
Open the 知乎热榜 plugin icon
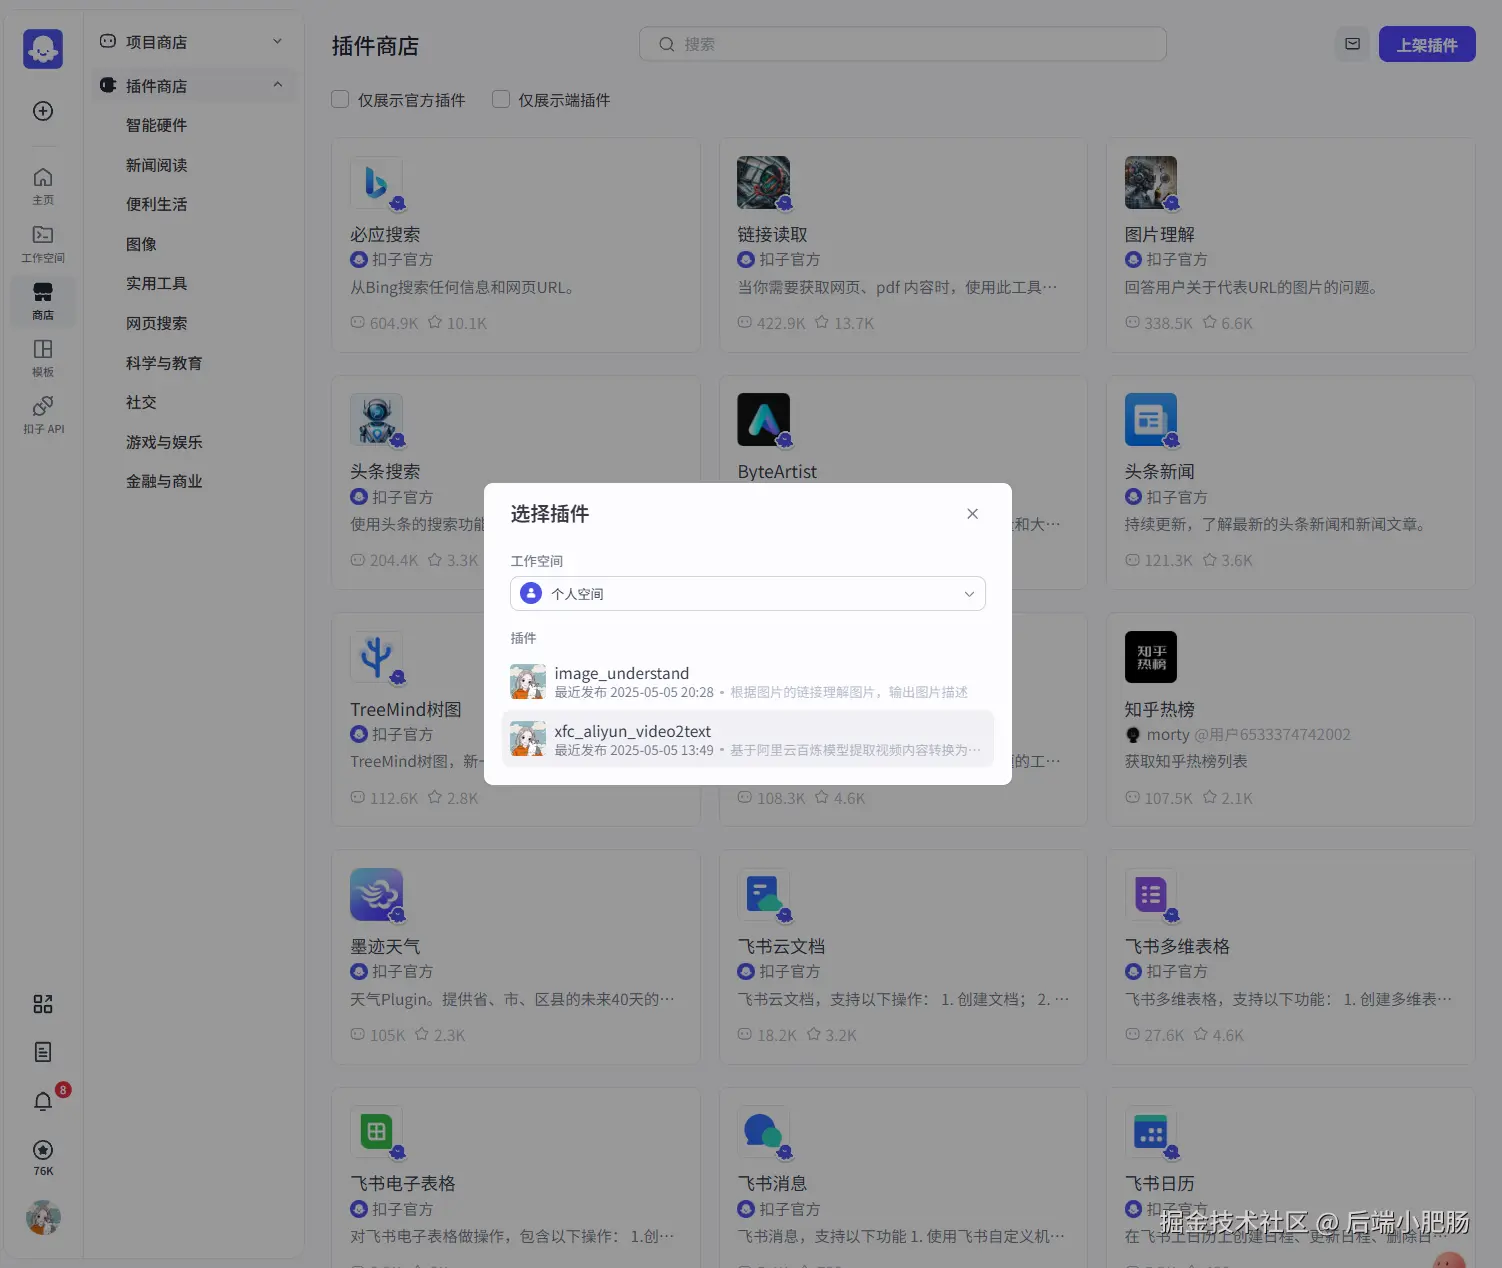click(1150, 657)
